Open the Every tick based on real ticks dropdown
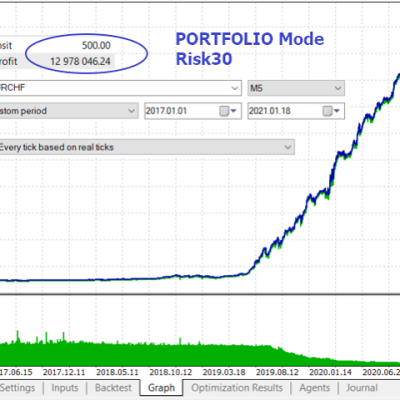This screenshot has width=400, height=400. (x=147, y=147)
